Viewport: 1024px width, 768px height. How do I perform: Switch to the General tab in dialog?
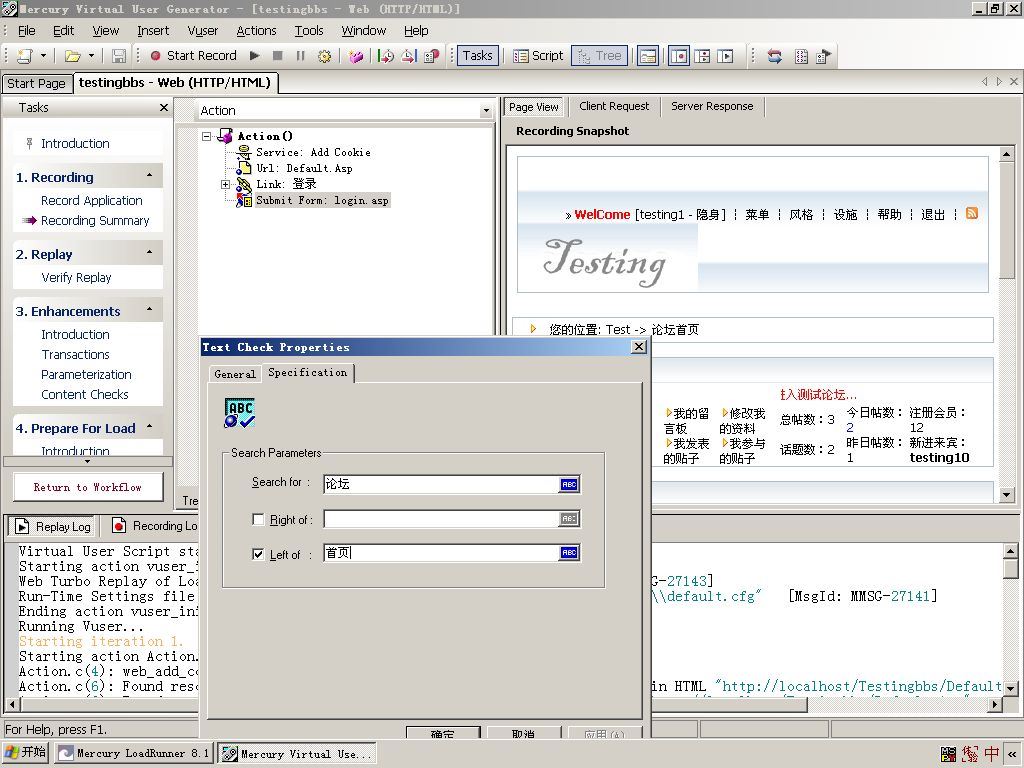tap(235, 374)
